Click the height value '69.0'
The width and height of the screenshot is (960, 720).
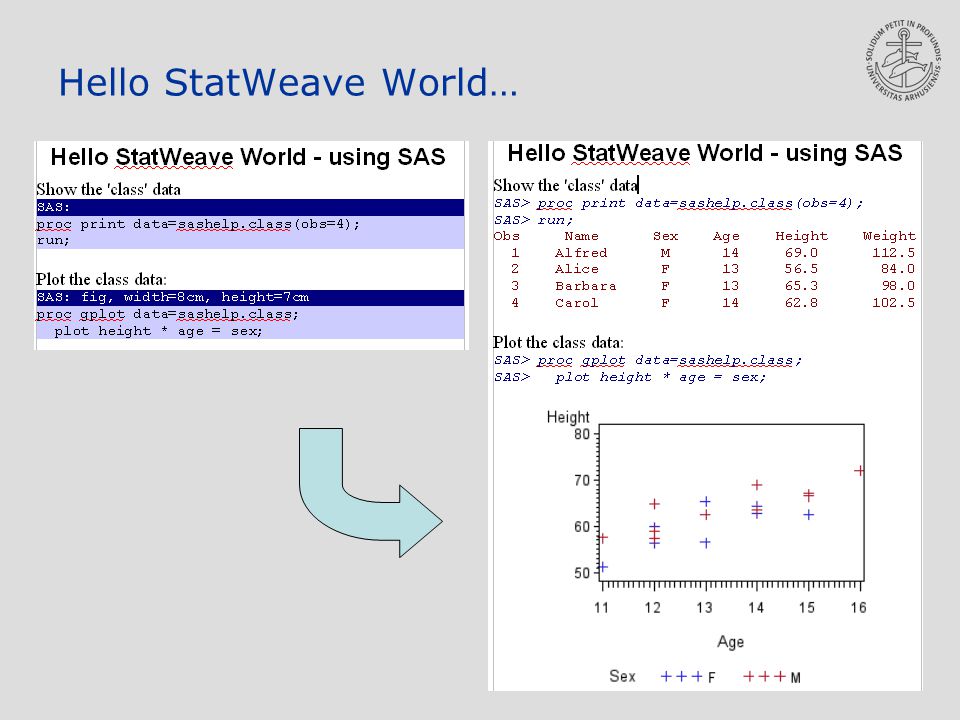point(801,253)
